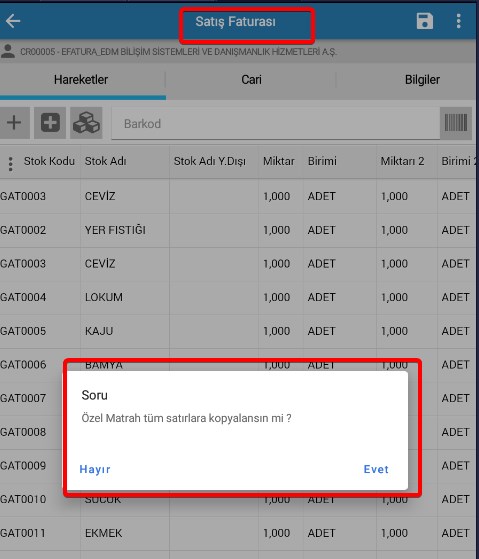Choose Hayır in the Soru dialog

pos(95,469)
